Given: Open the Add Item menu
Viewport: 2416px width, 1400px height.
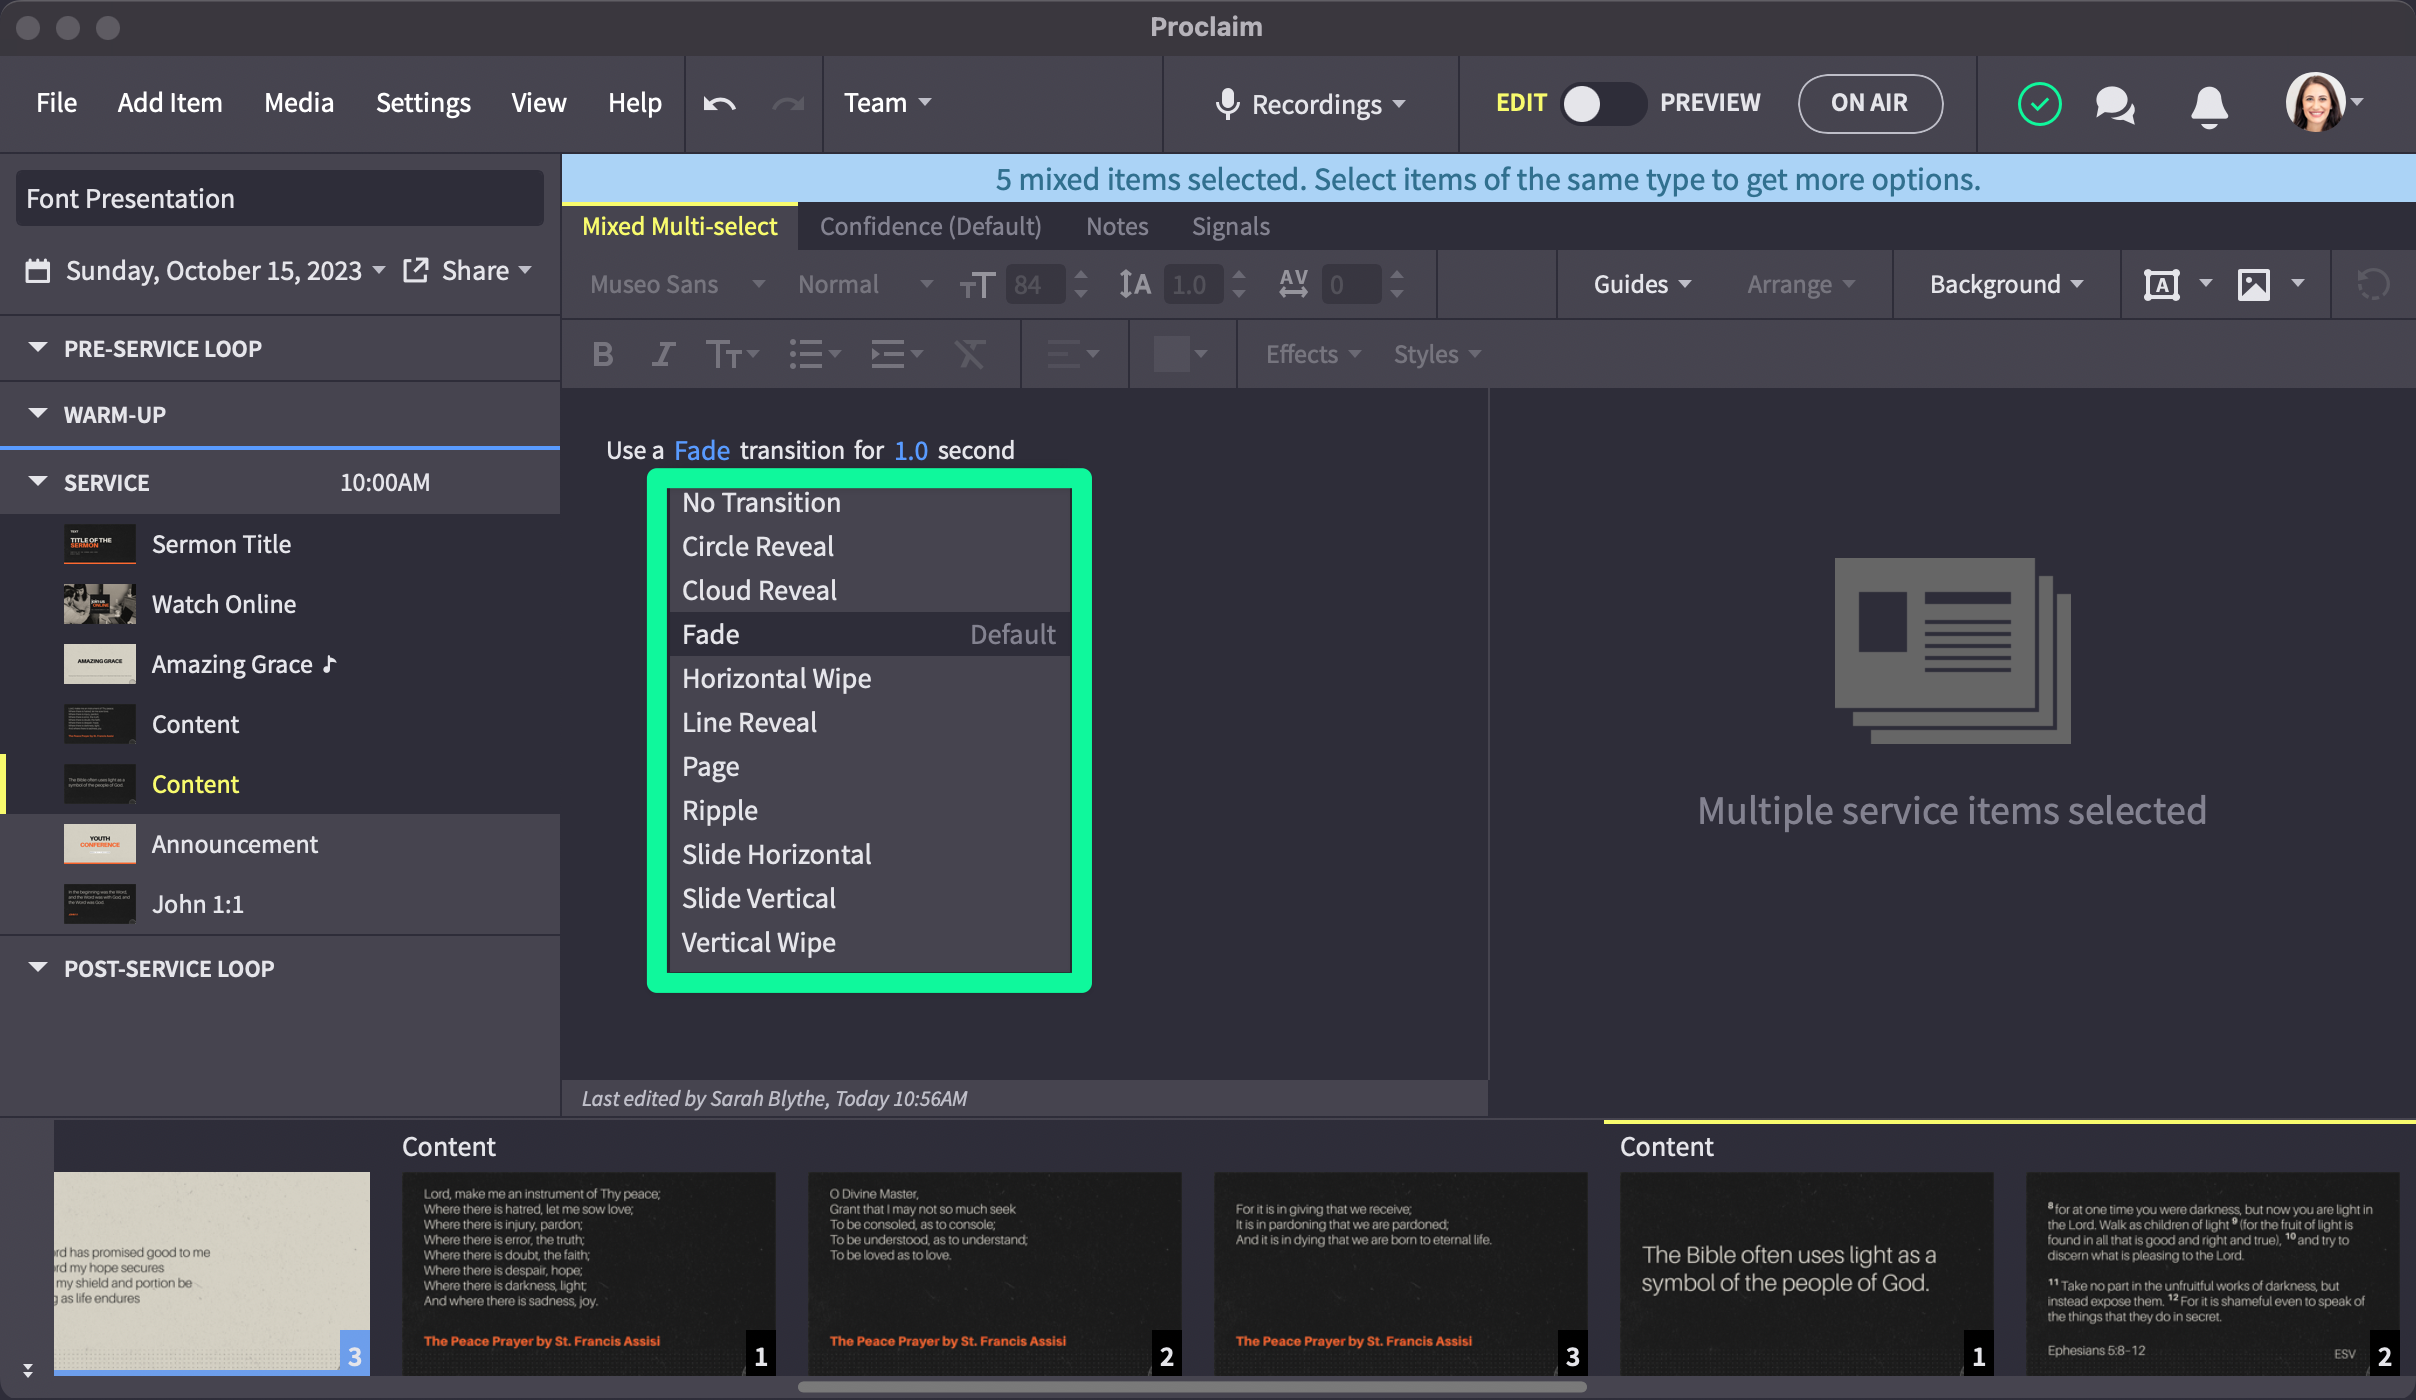Looking at the screenshot, I should pyautogui.click(x=170, y=103).
